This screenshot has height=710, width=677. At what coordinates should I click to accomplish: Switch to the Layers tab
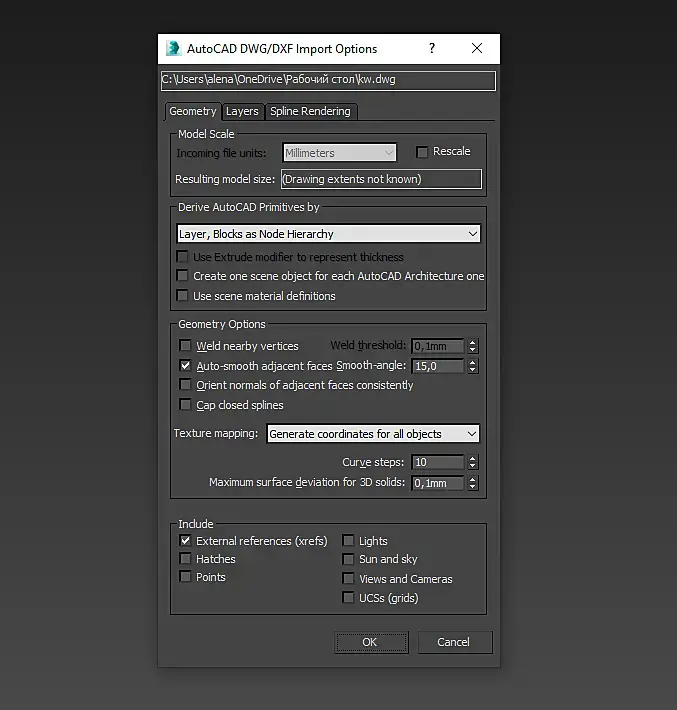pyautogui.click(x=242, y=111)
